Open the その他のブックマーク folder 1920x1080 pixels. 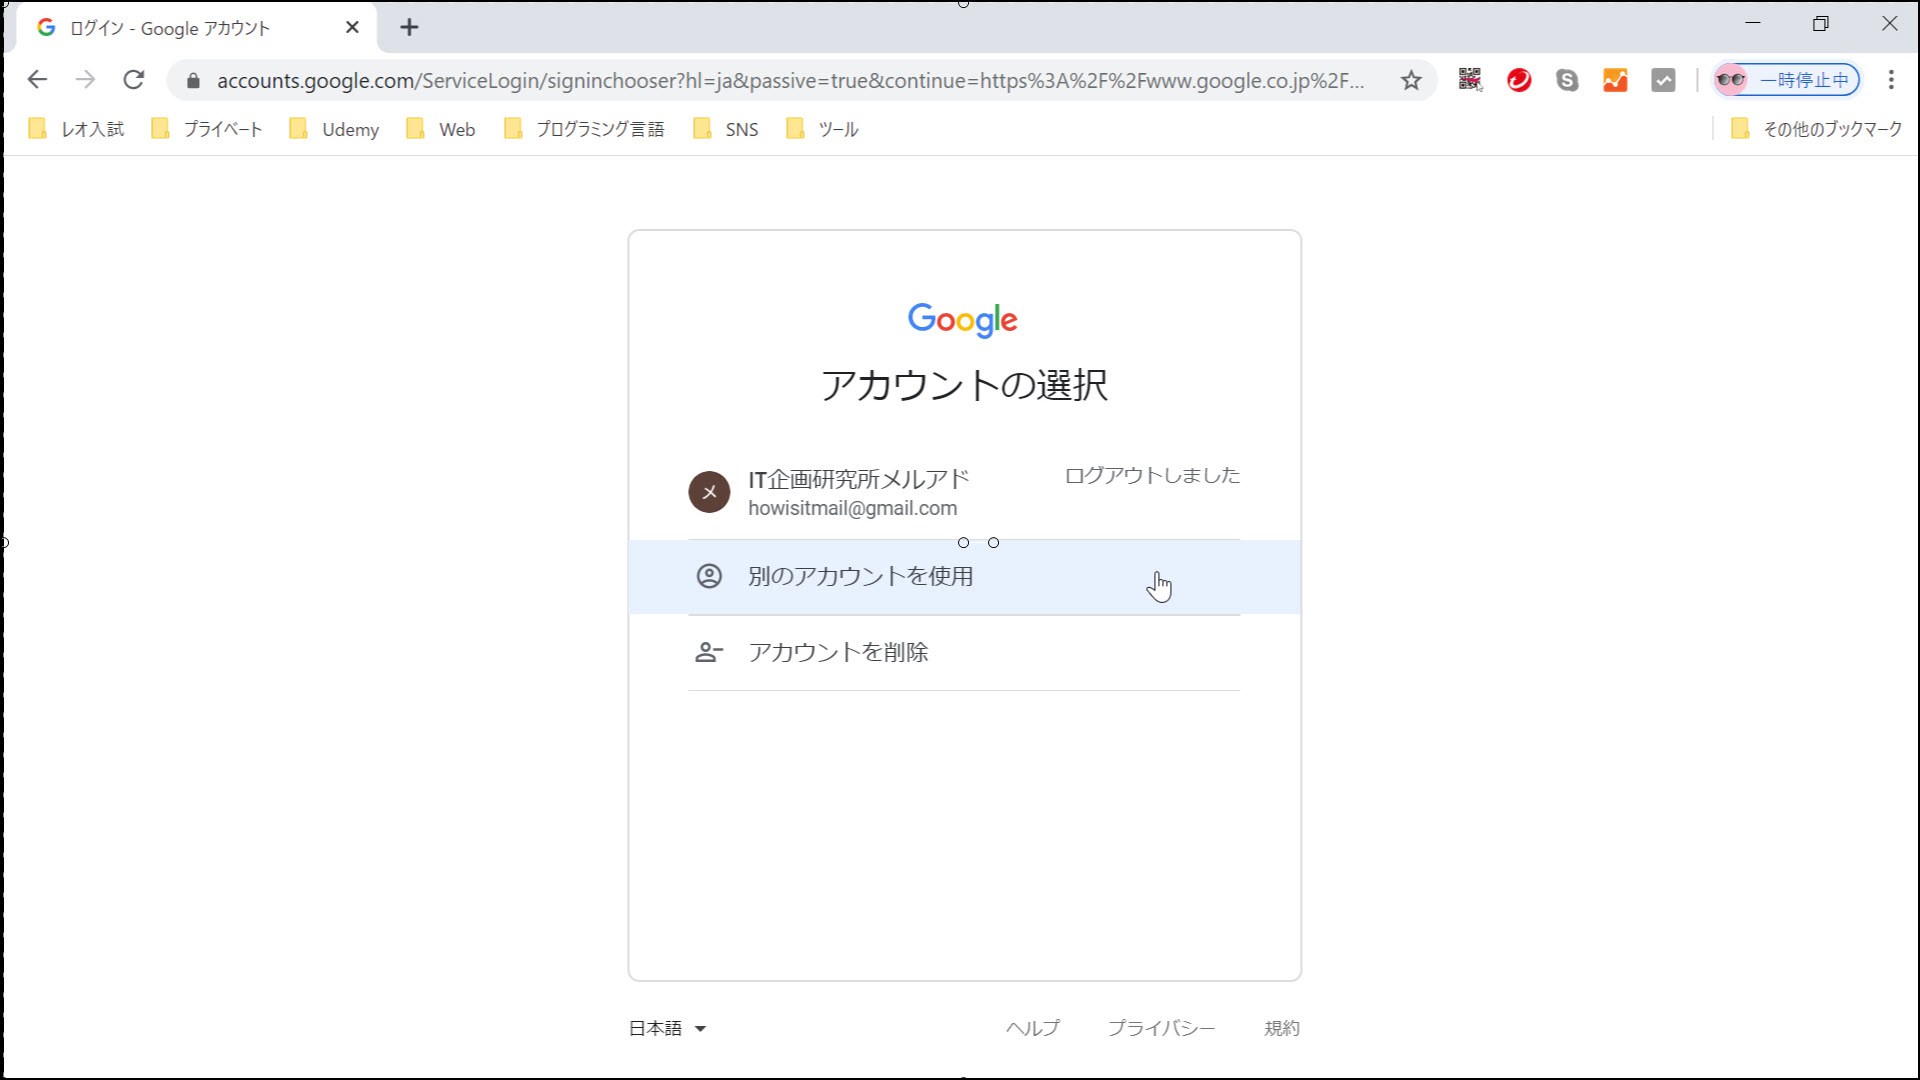tap(1816, 129)
